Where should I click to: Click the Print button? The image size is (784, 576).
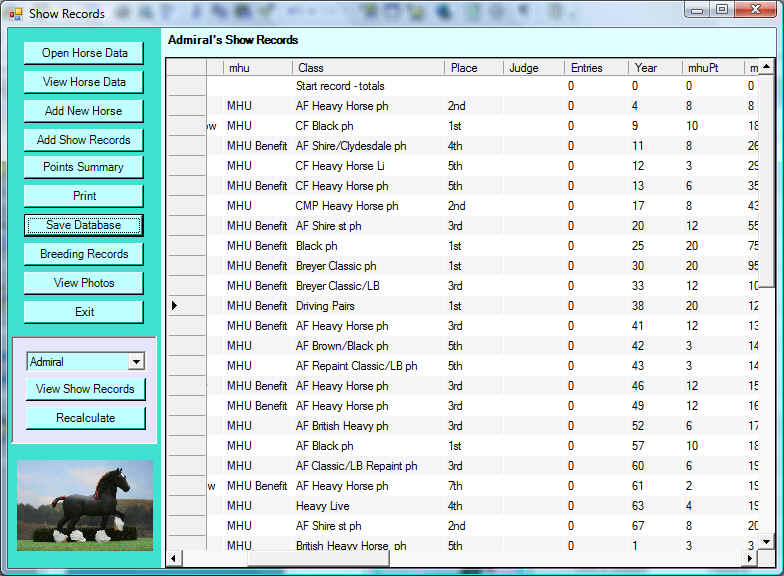[x=84, y=196]
